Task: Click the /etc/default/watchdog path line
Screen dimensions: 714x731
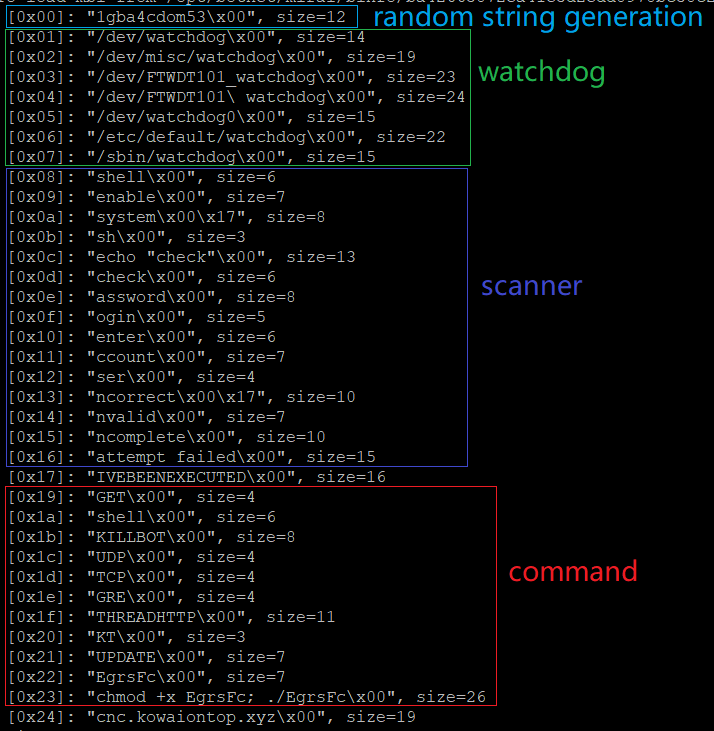Action: (x=227, y=137)
